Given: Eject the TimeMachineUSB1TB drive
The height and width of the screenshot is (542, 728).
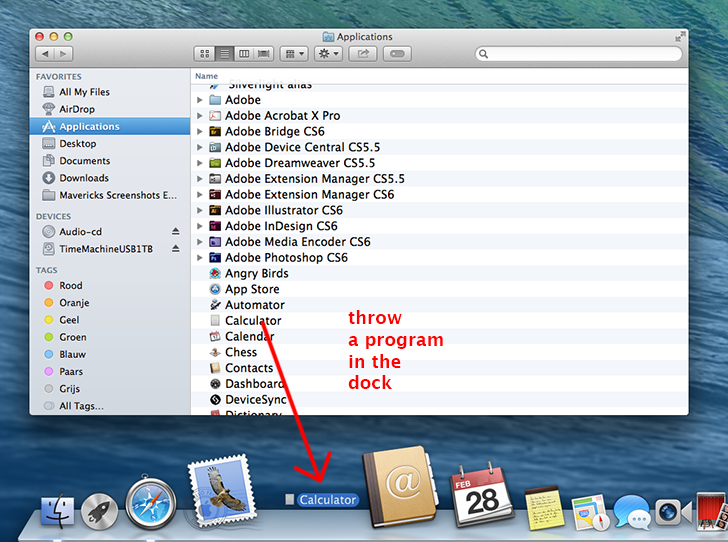Looking at the screenshot, I should pos(176,249).
